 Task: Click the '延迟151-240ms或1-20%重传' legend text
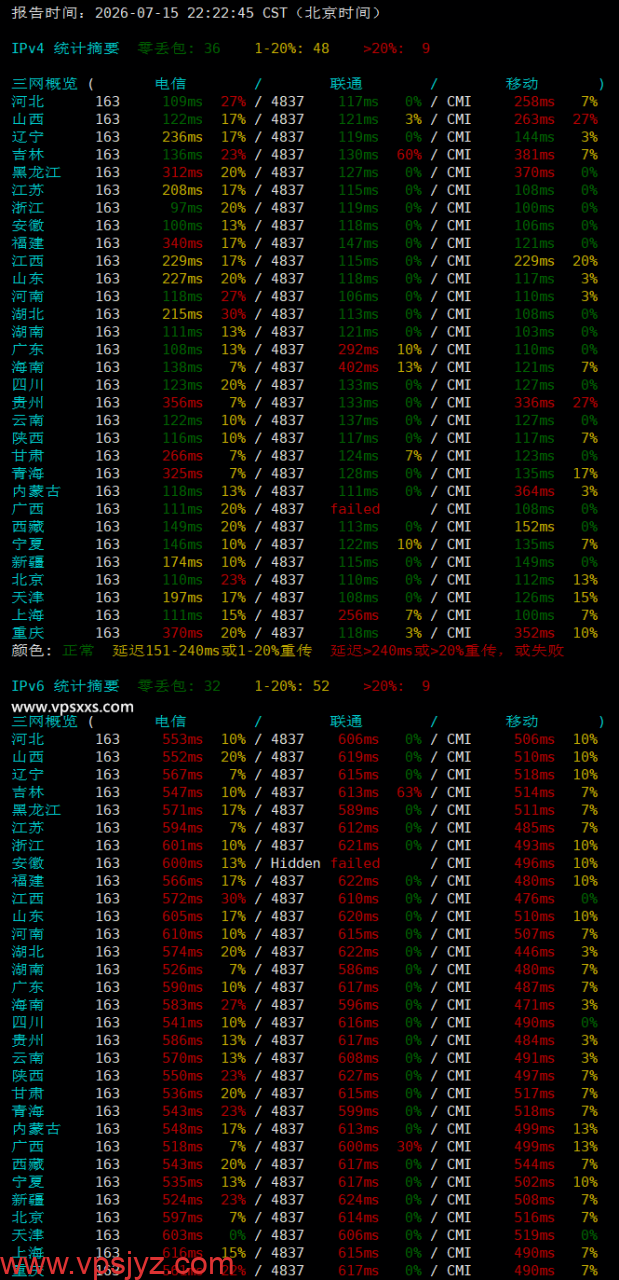click(212, 650)
